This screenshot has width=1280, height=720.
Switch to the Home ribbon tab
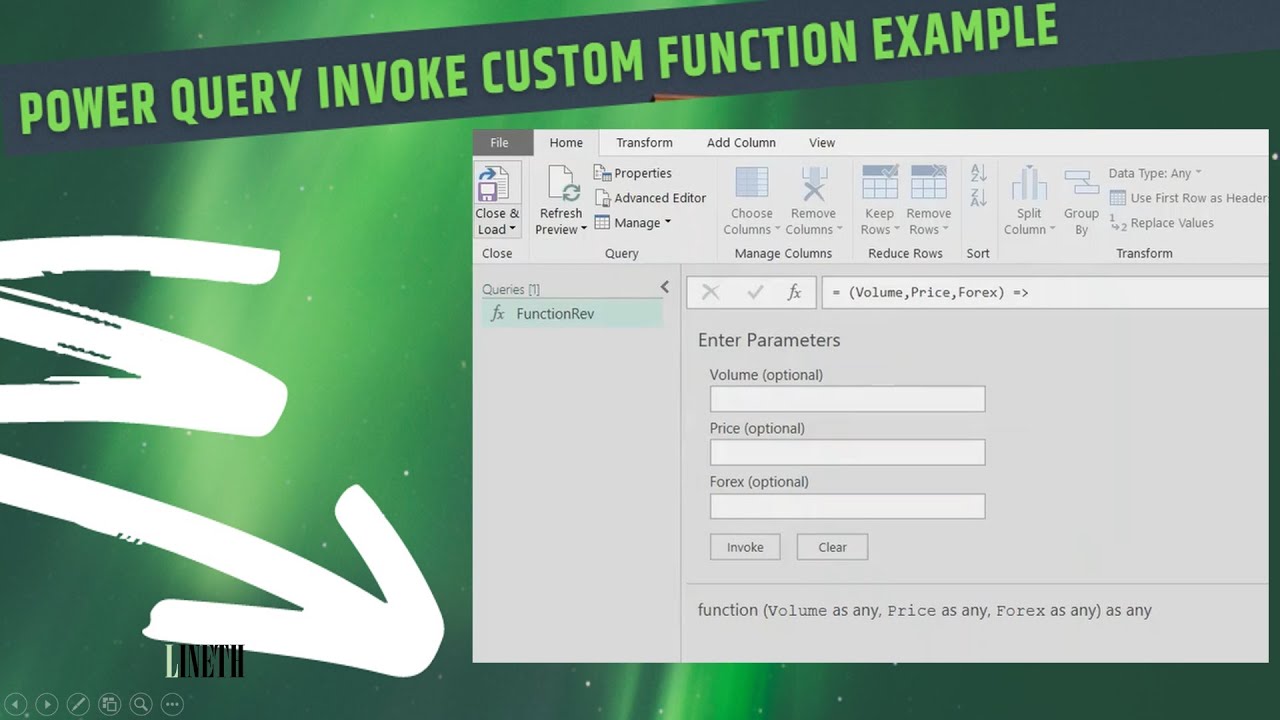point(566,143)
